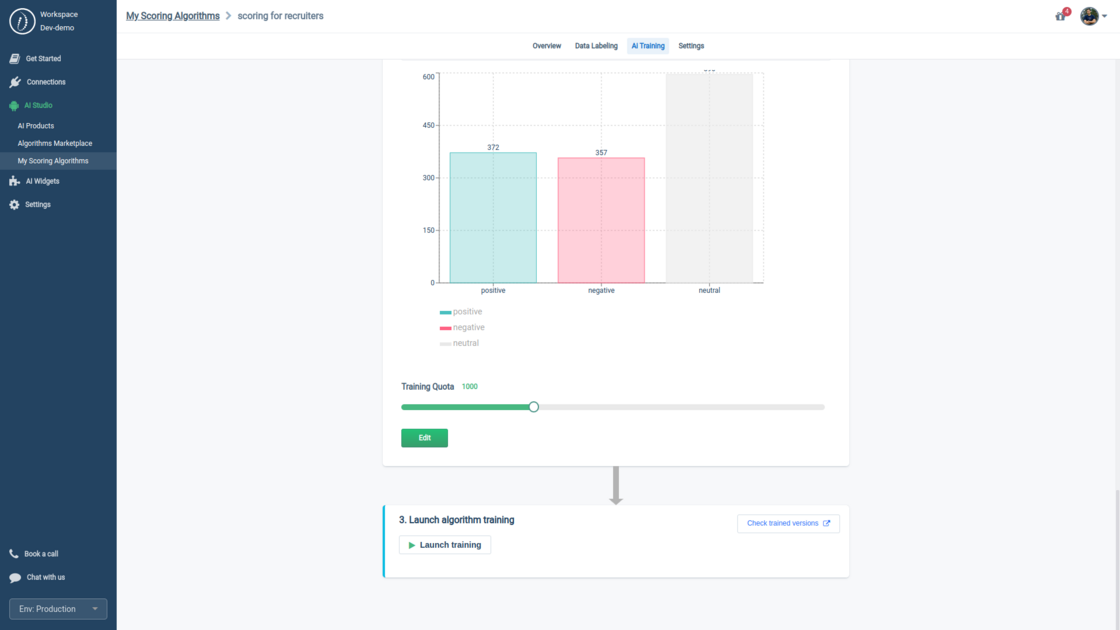This screenshot has height=630, width=1120.
Task: Open Check trained versions link
Action: coord(789,524)
